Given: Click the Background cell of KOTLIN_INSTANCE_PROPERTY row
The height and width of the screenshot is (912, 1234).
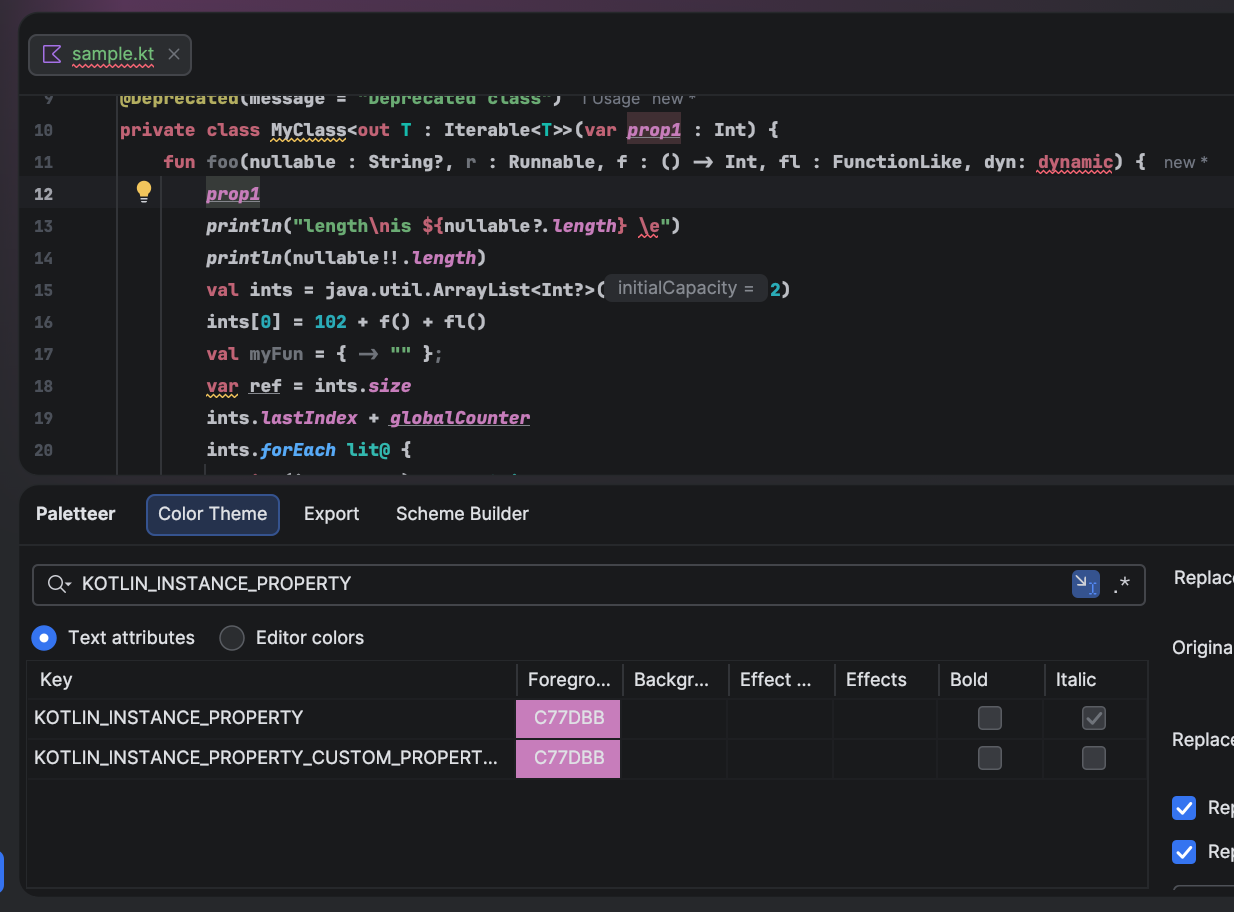Looking at the screenshot, I should (675, 718).
